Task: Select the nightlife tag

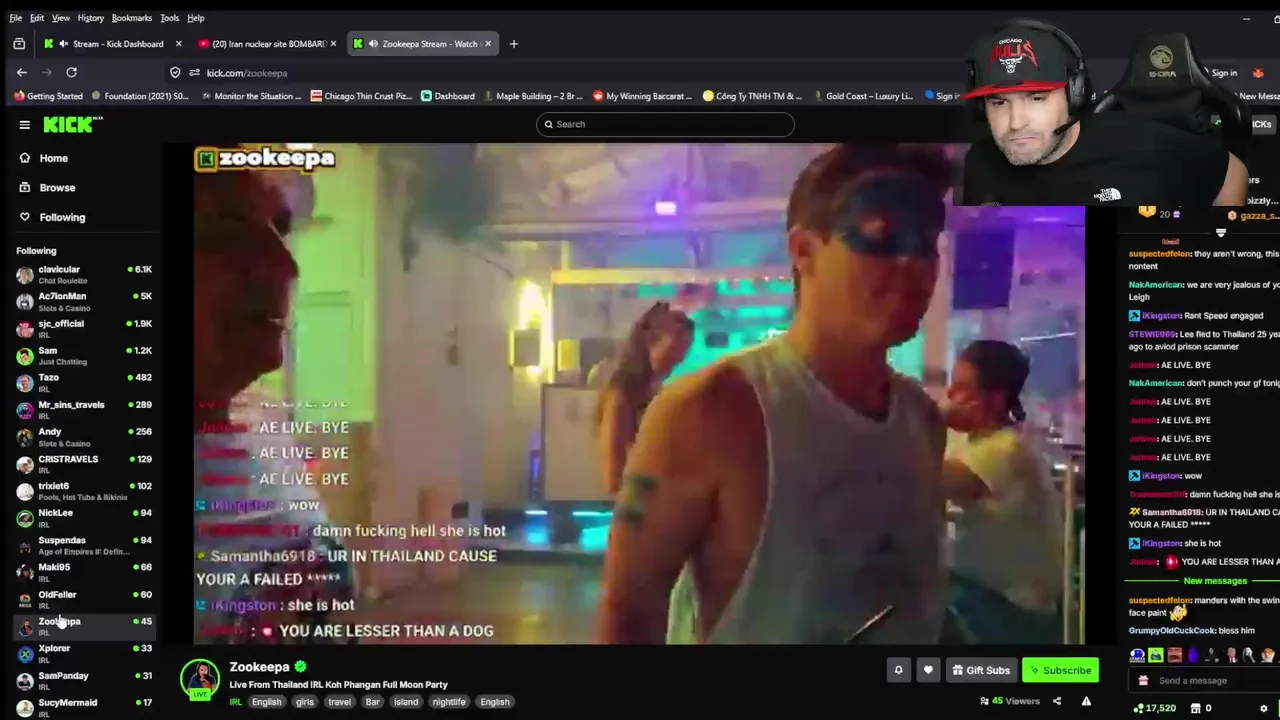Action: pos(449,702)
